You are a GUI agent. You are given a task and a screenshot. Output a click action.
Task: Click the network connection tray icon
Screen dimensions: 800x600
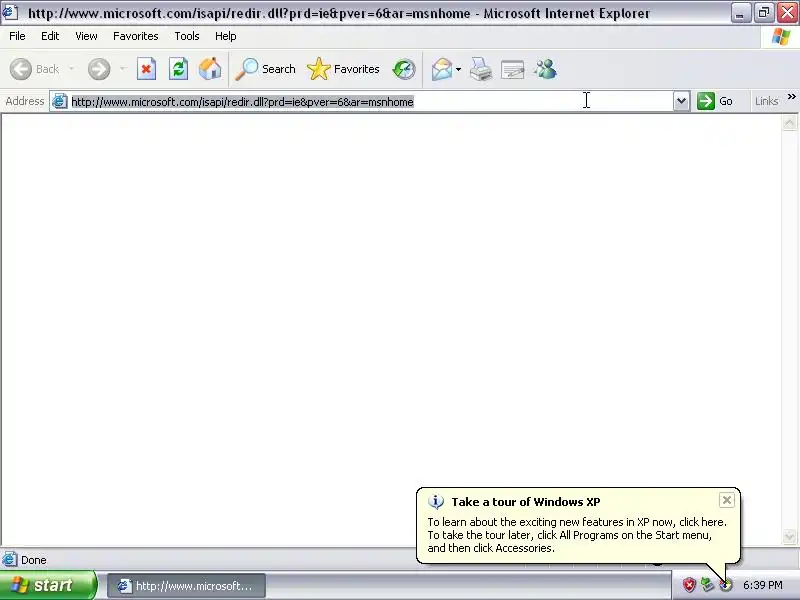click(x=707, y=585)
